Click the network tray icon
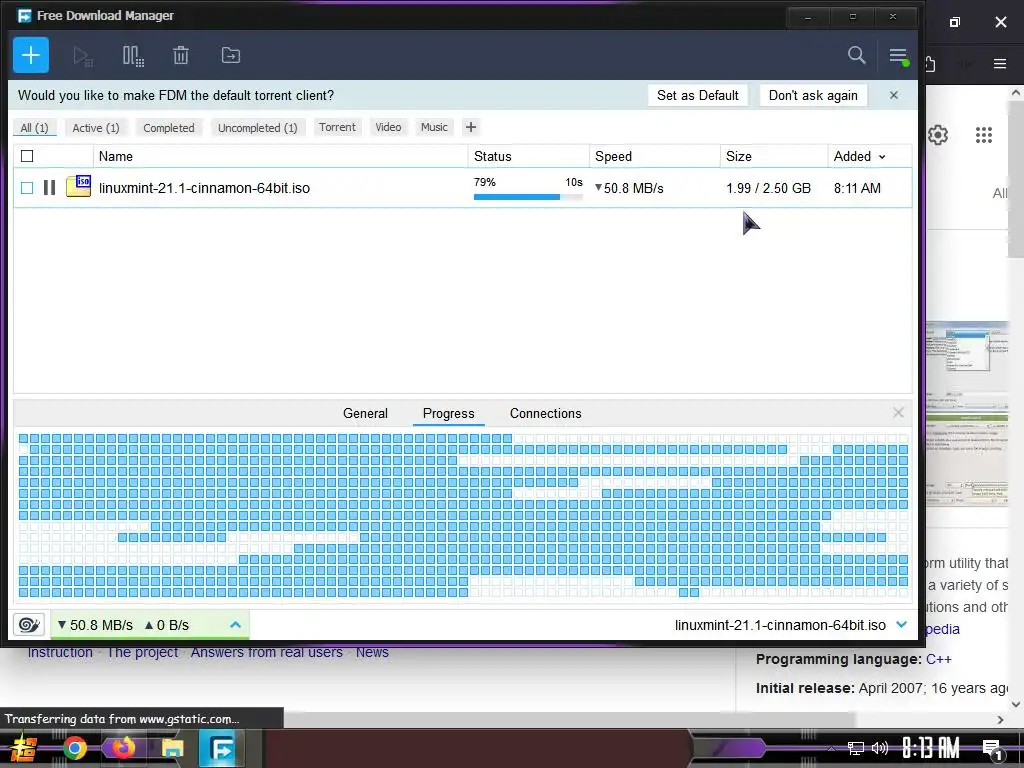Screen dimensions: 1024x768 coord(855,748)
